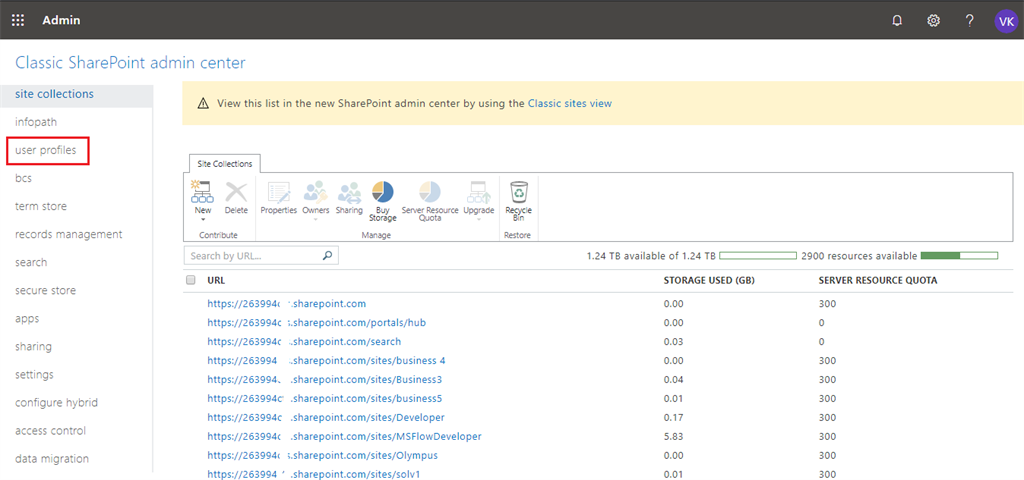Open the sites/Business3 link
This screenshot has height=480, width=1024.
(325, 379)
